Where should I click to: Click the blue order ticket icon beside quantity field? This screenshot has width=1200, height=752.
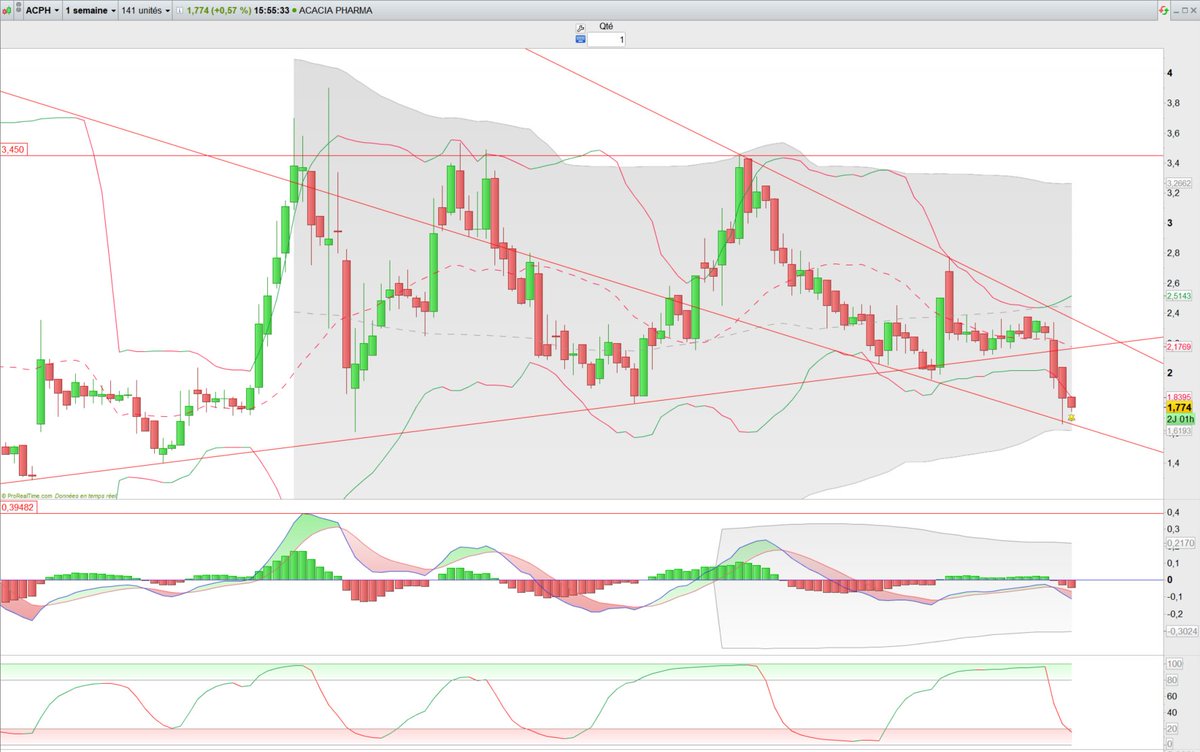580,40
